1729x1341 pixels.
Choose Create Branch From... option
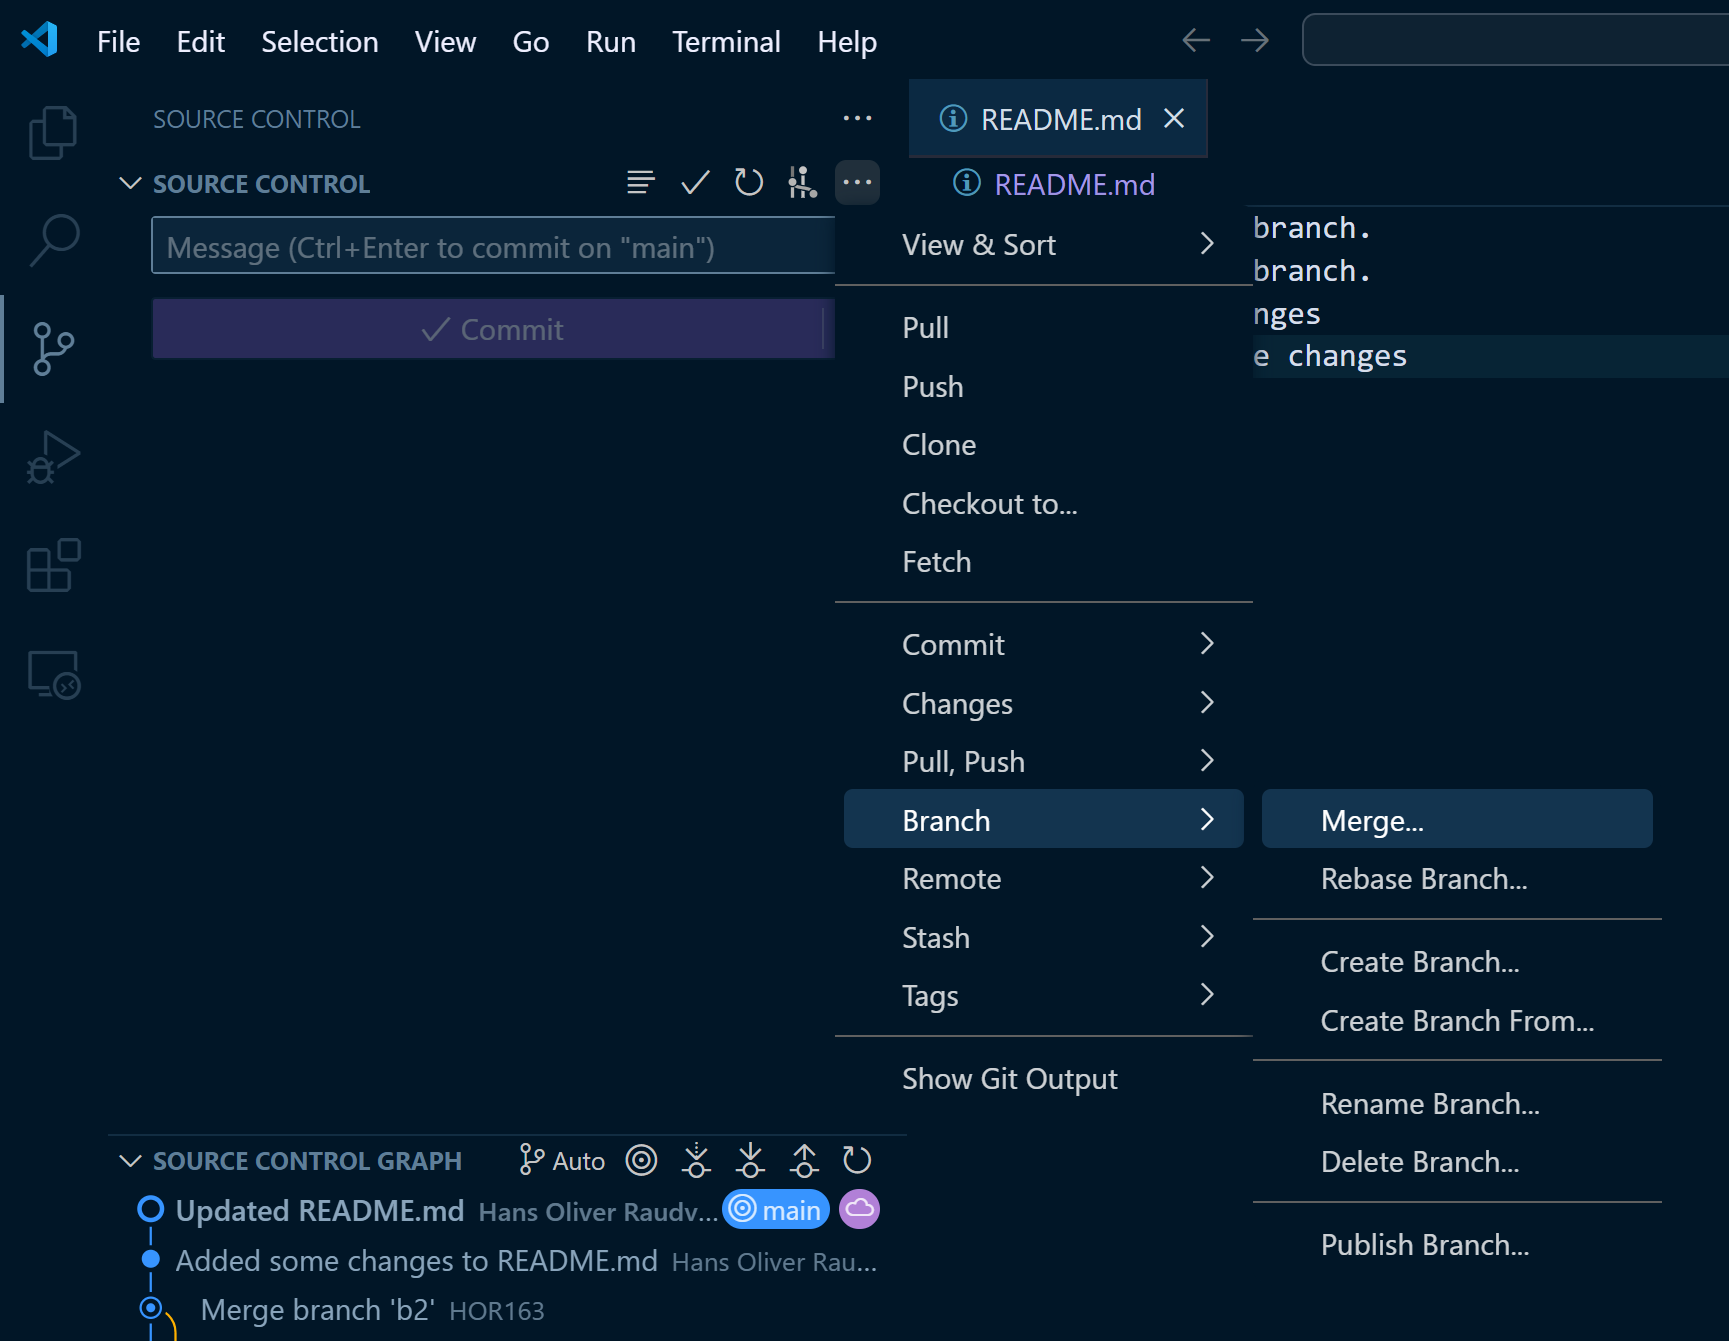coord(1456,1020)
